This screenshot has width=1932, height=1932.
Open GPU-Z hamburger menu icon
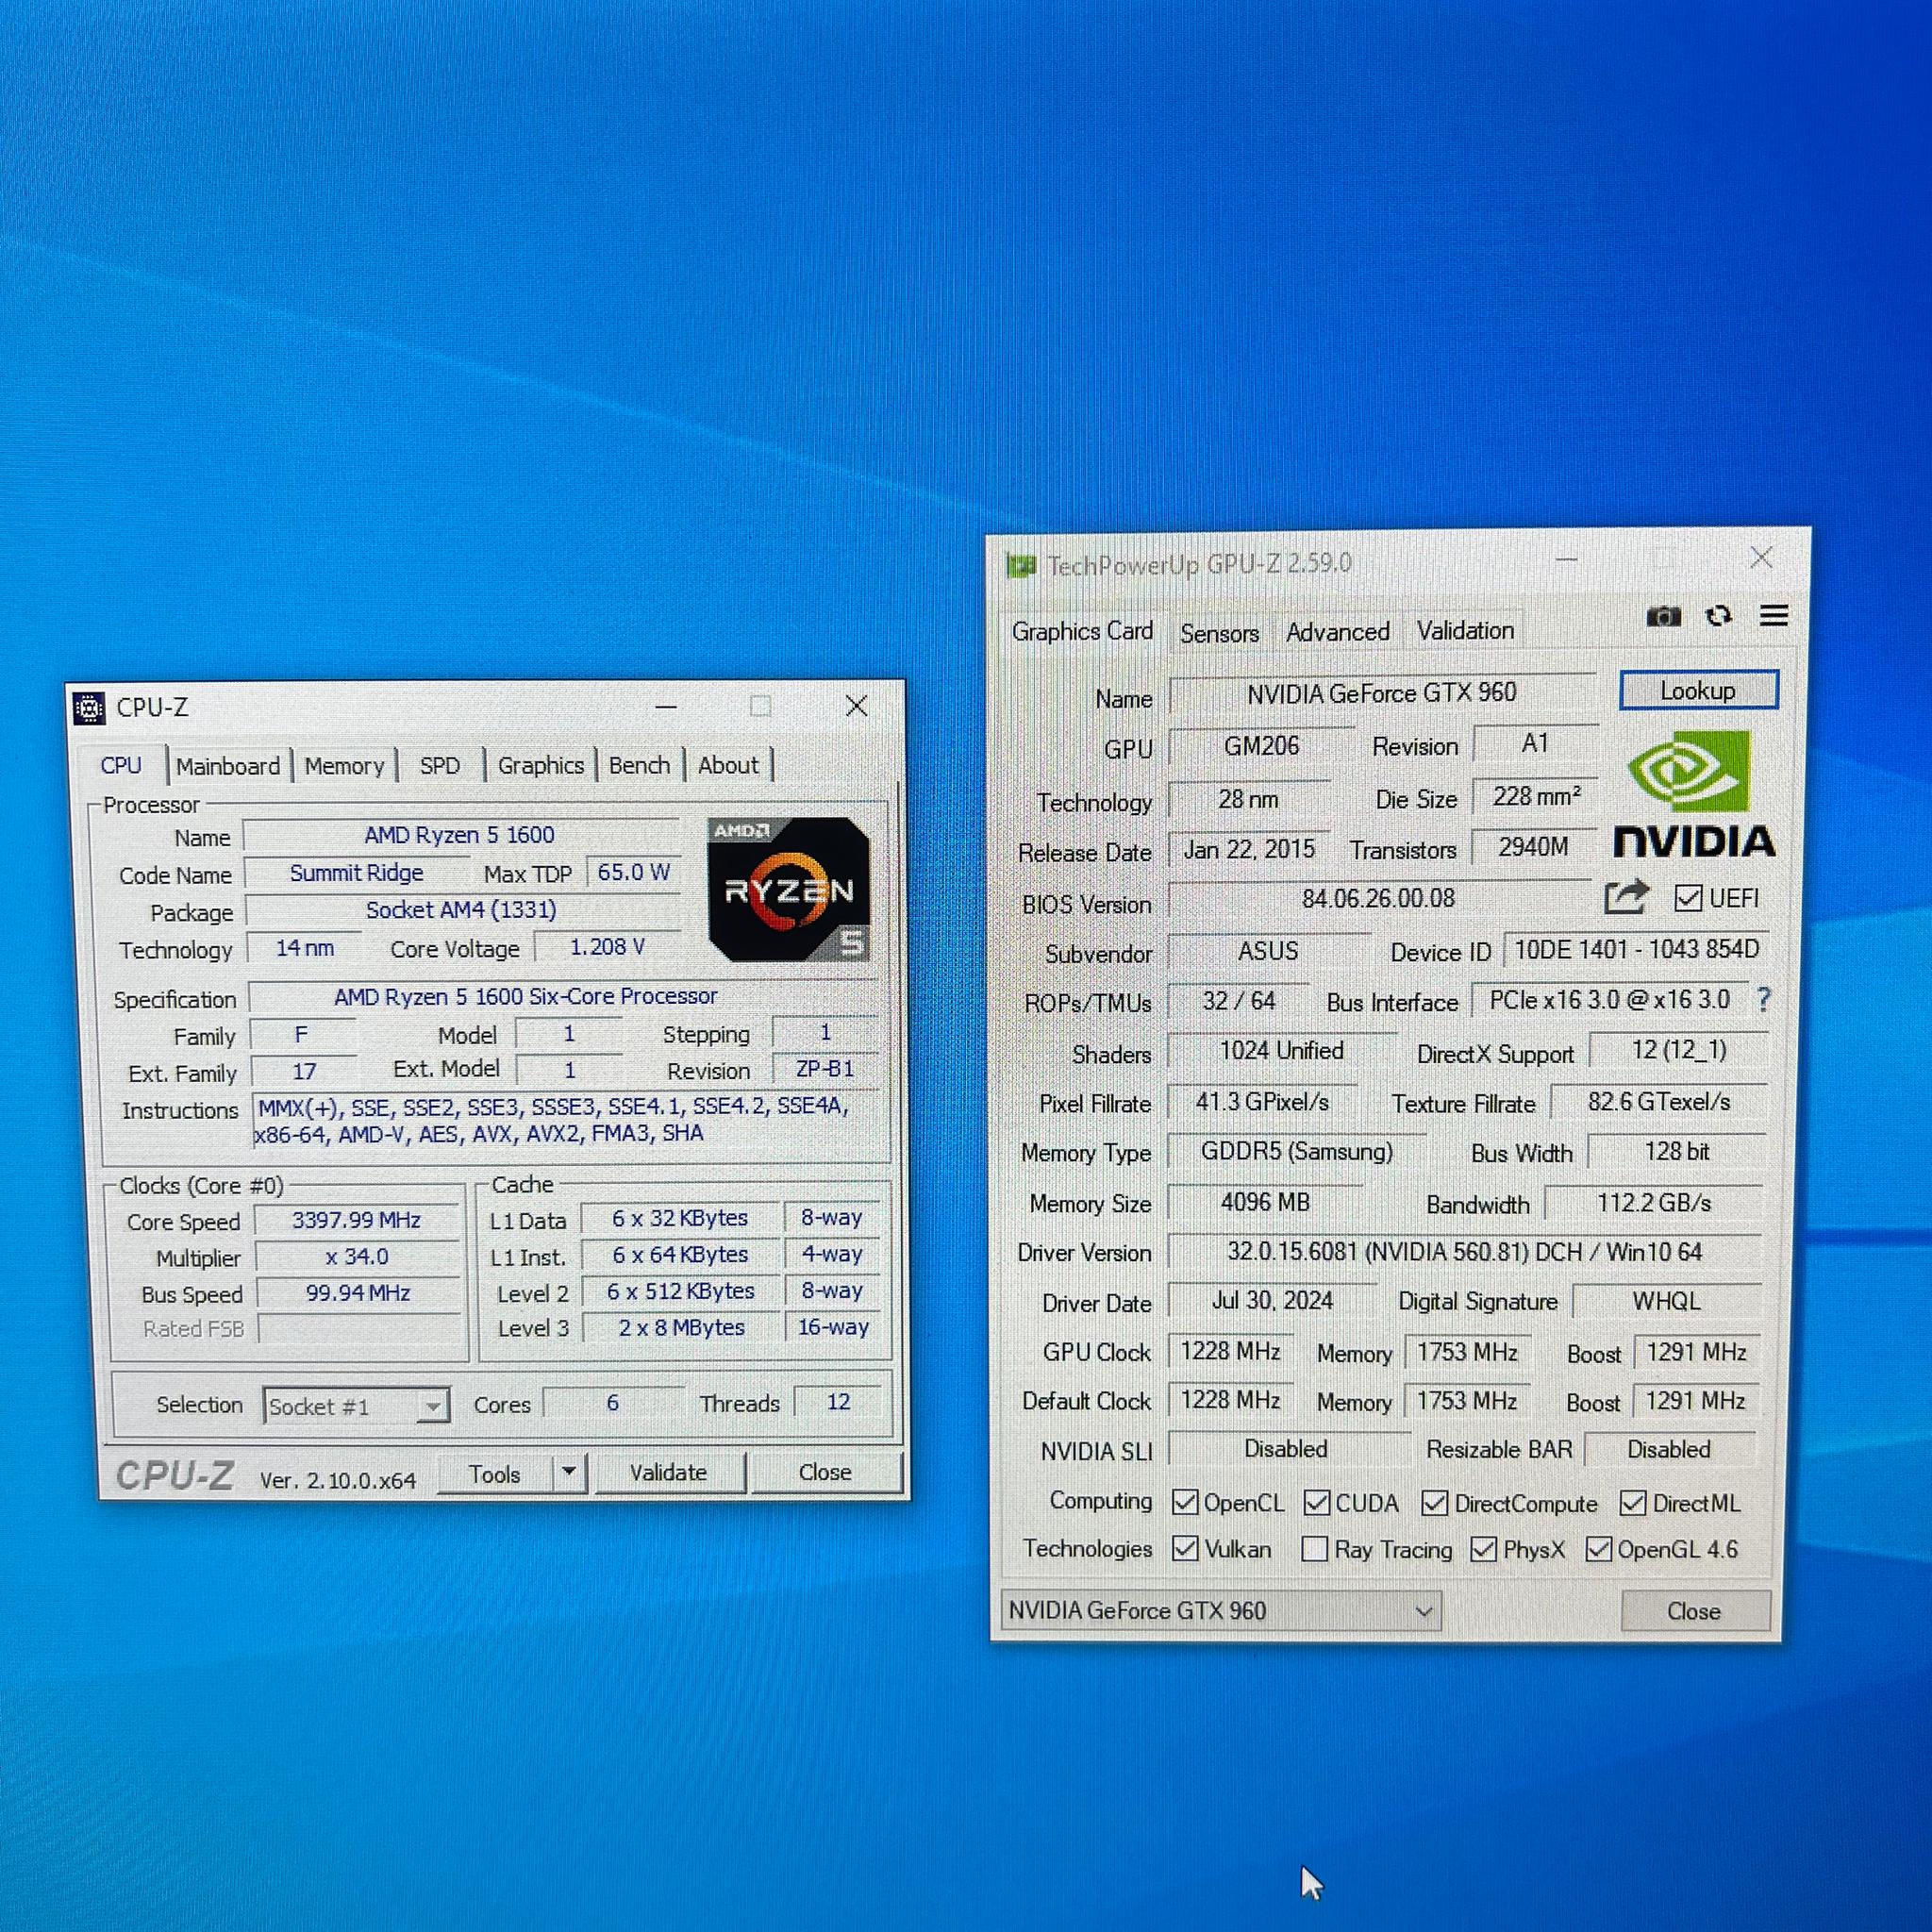click(x=1774, y=615)
